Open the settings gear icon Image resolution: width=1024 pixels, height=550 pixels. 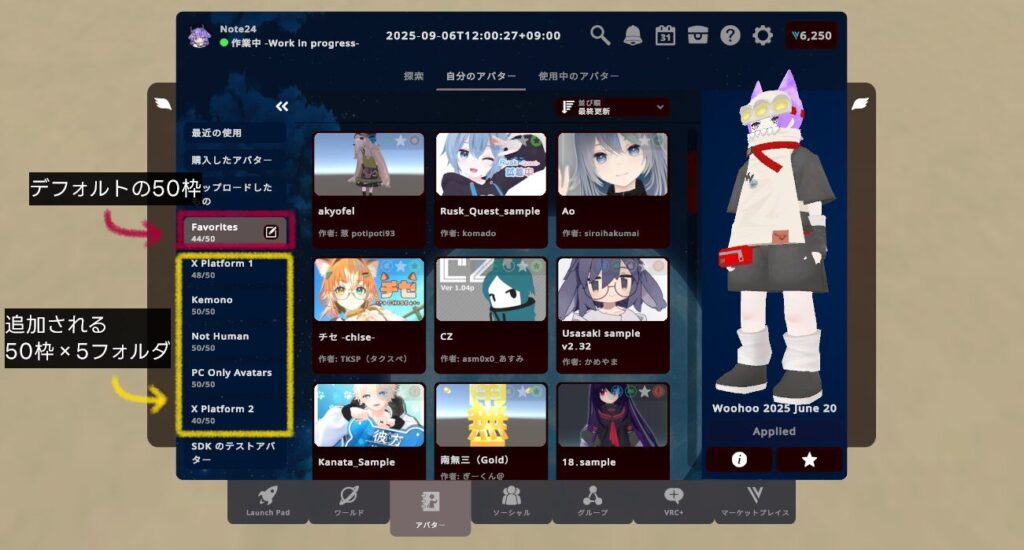[762, 35]
